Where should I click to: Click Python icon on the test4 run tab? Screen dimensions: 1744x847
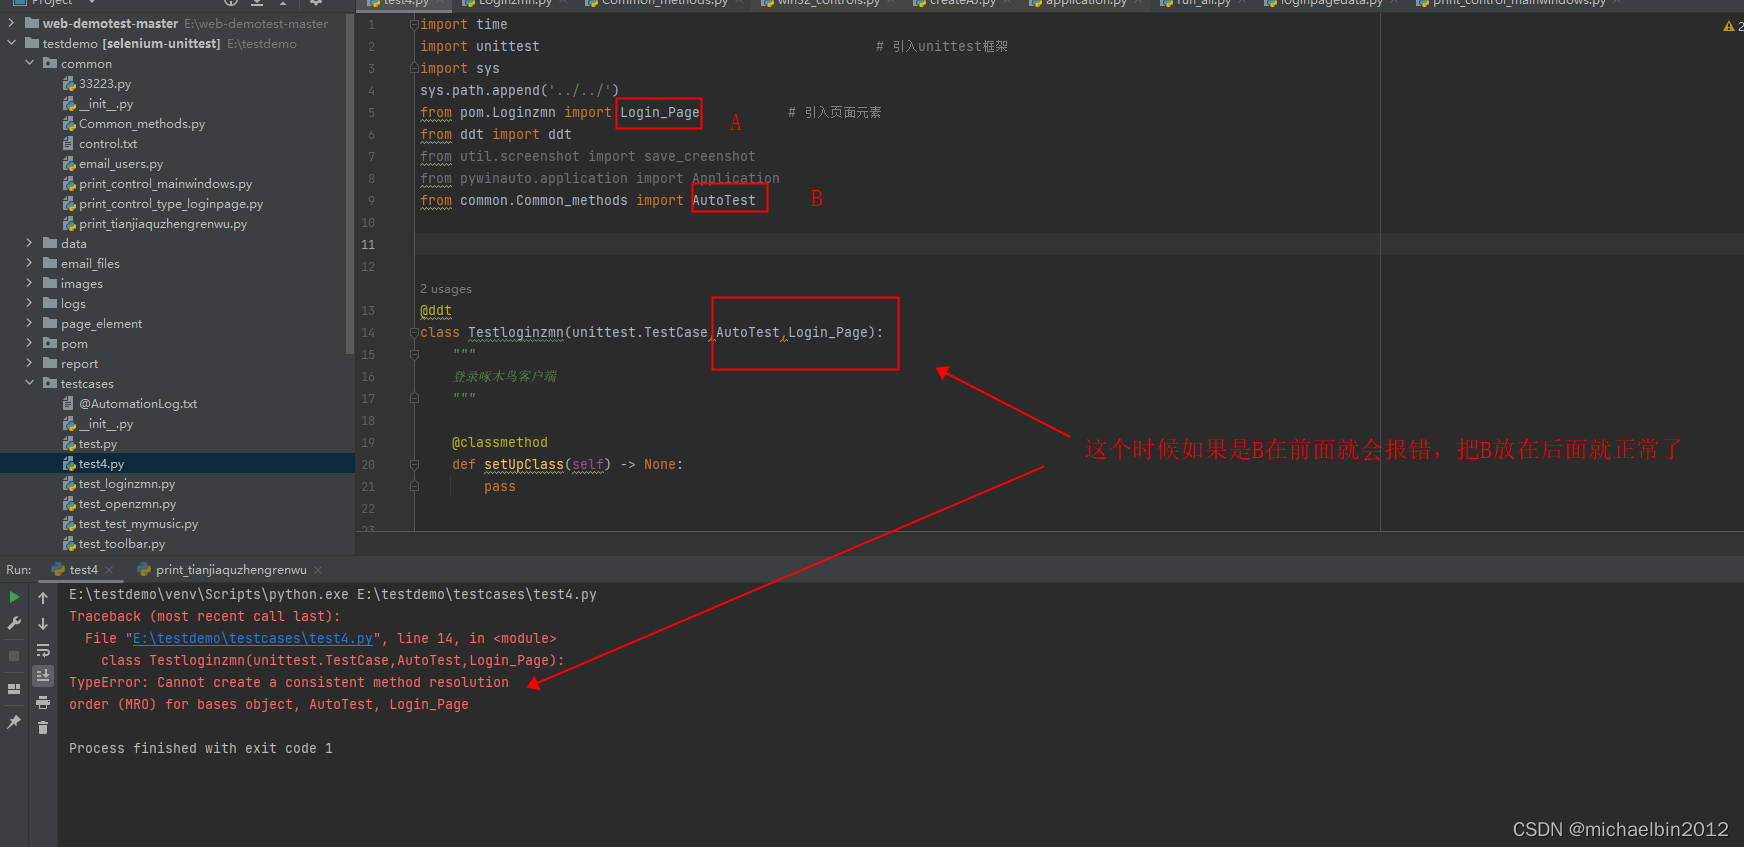point(58,570)
